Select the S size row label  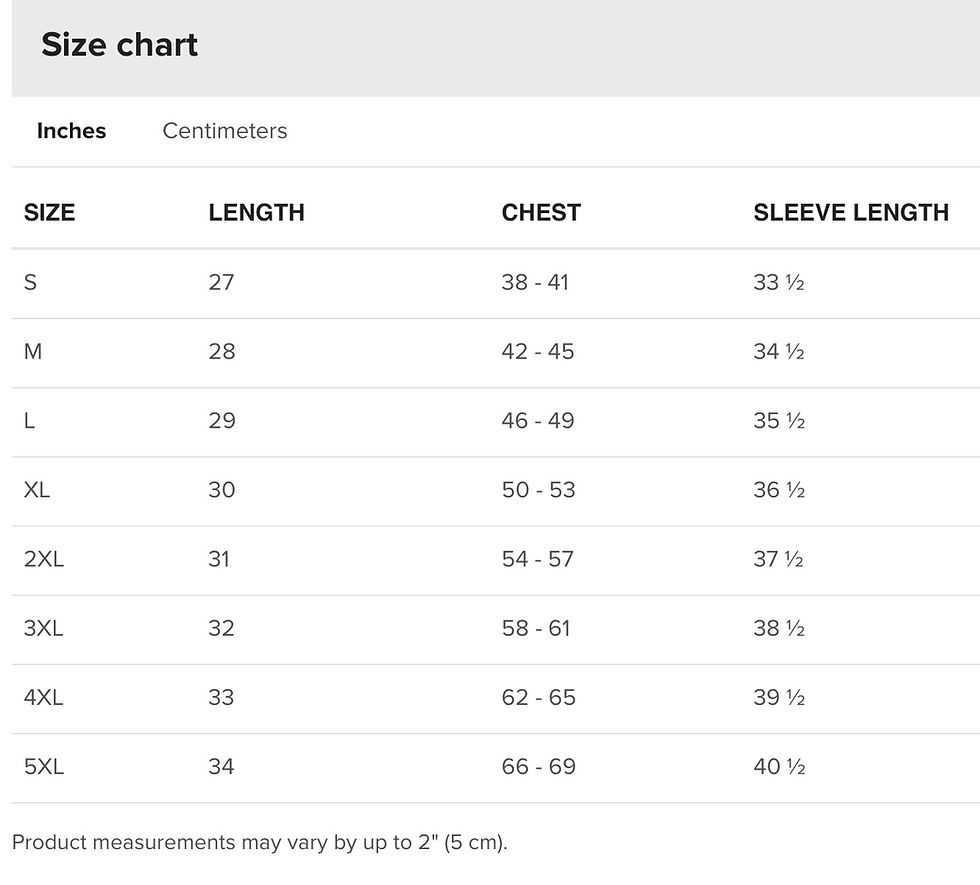[30, 282]
